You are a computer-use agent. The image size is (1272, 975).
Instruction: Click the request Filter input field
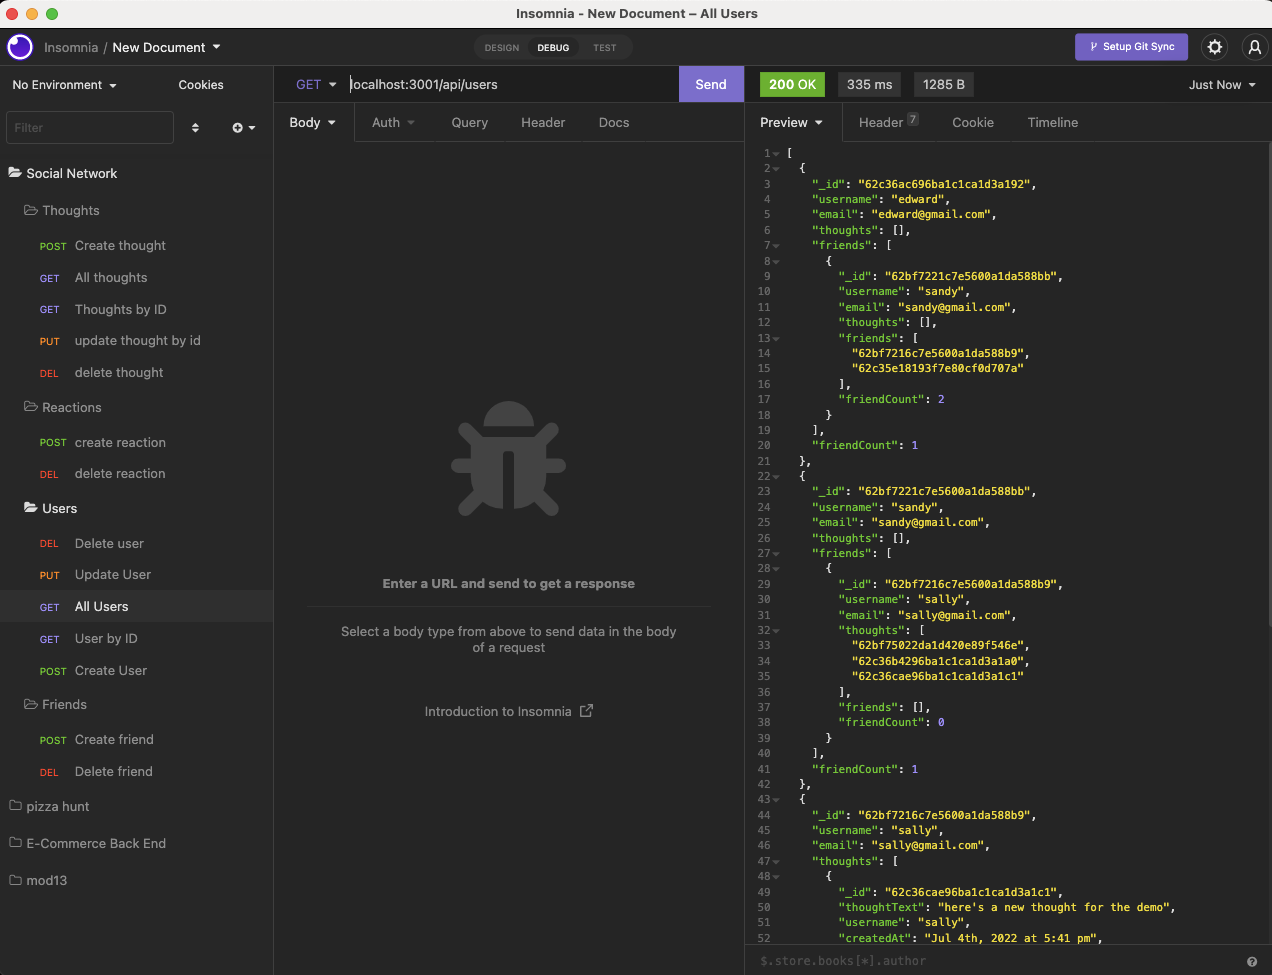(x=90, y=128)
